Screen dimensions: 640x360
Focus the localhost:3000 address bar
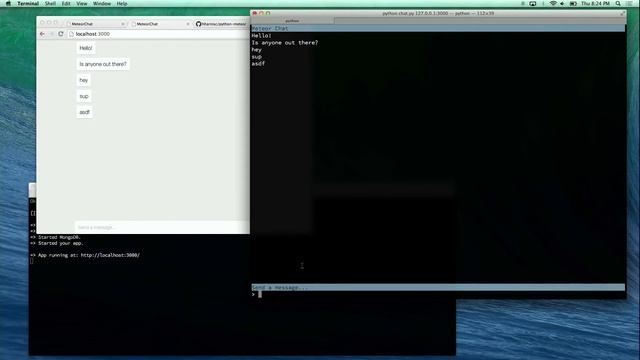click(157, 34)
